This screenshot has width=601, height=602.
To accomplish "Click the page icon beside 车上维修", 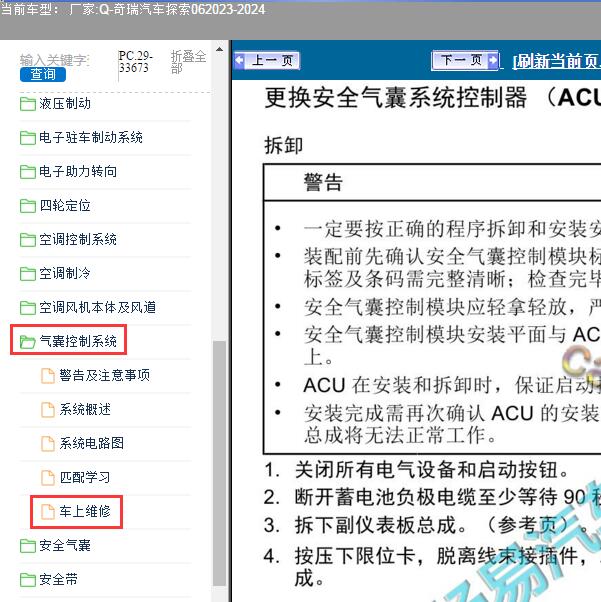I will 48,511.
